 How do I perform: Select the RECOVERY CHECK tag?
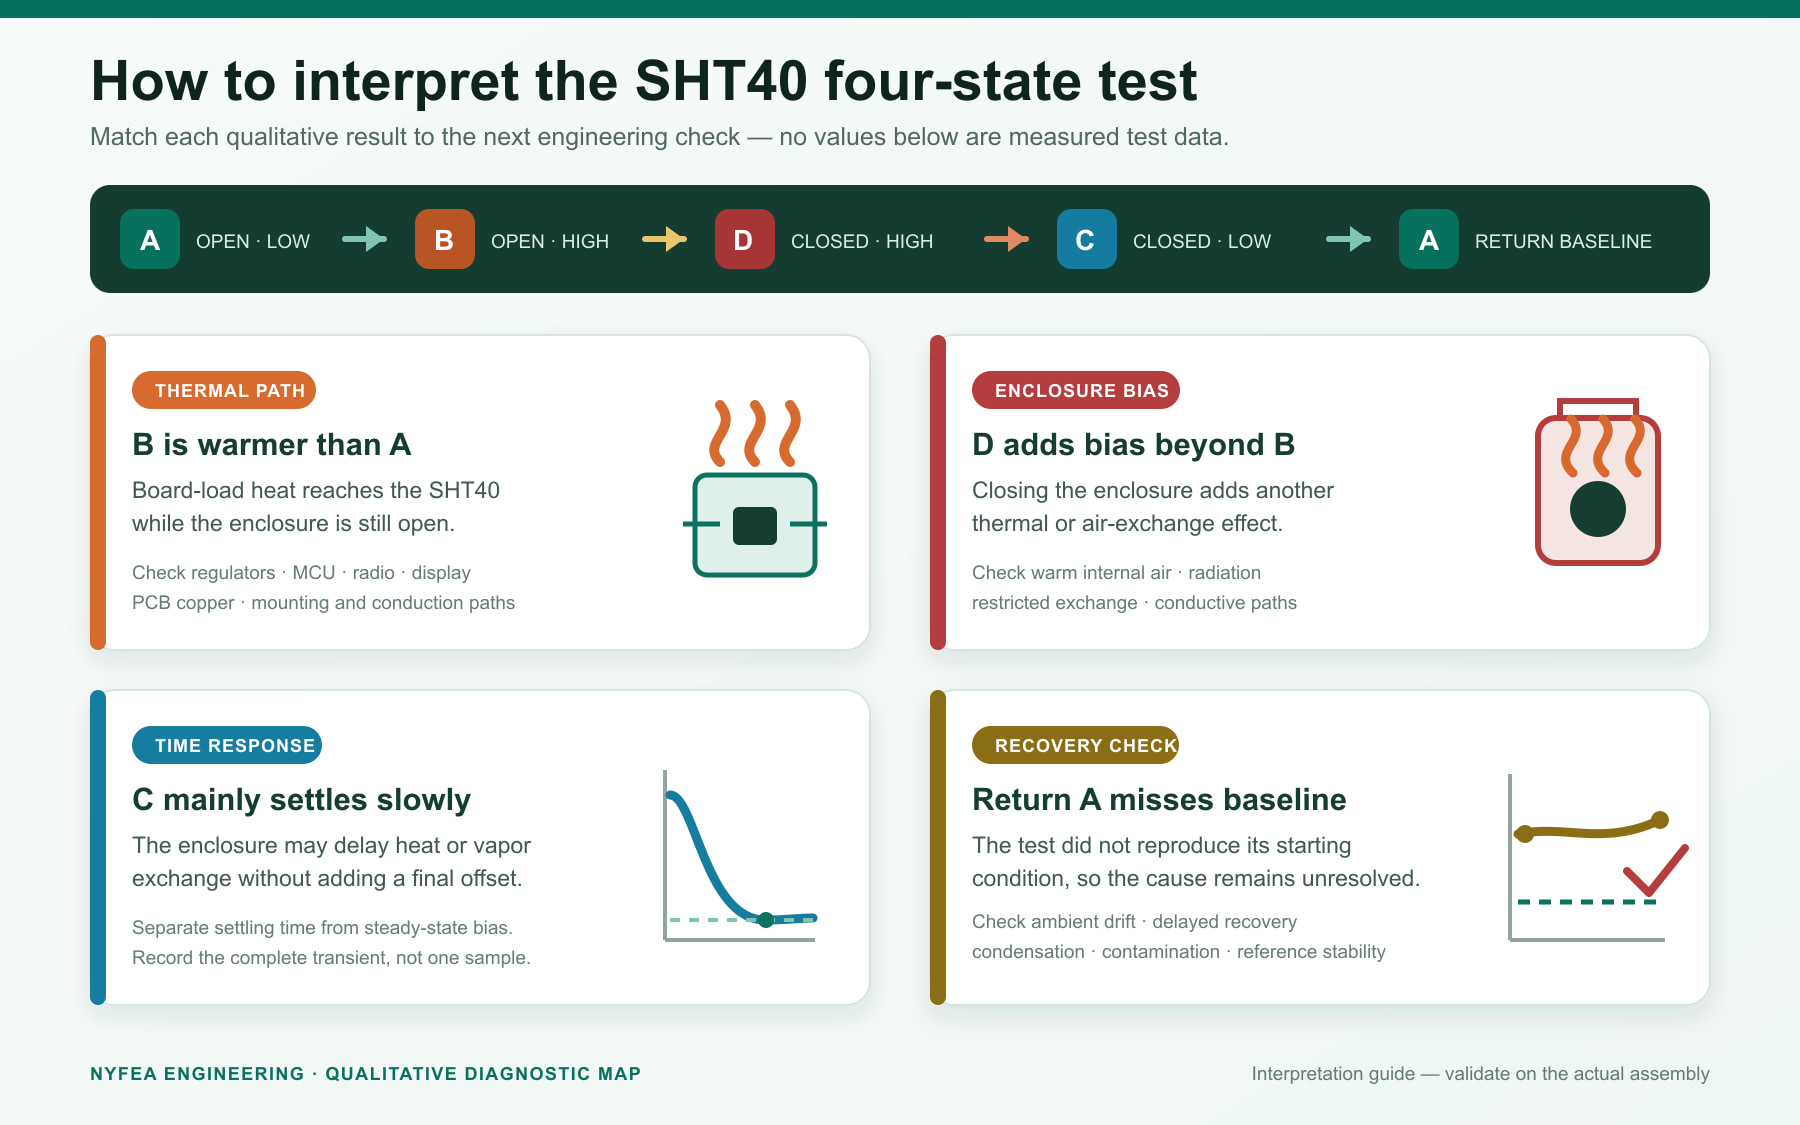(x=1076, y=745)
